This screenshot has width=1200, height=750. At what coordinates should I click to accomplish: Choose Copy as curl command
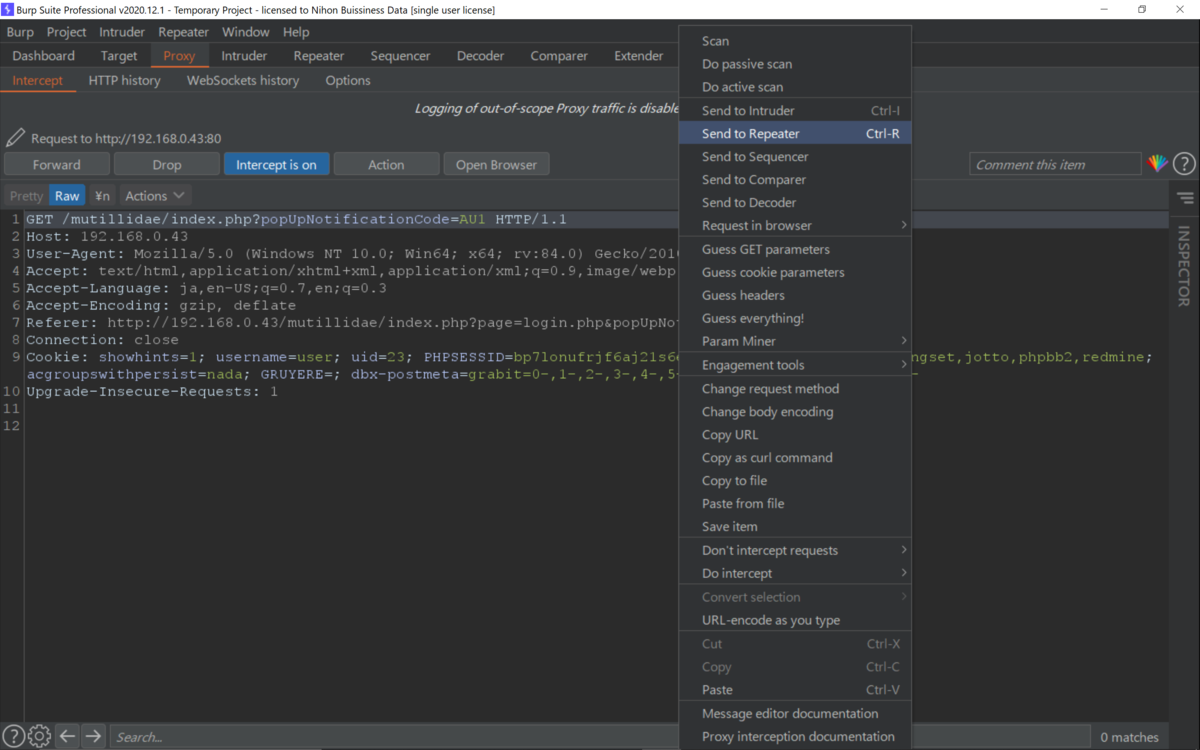point(795,457)
